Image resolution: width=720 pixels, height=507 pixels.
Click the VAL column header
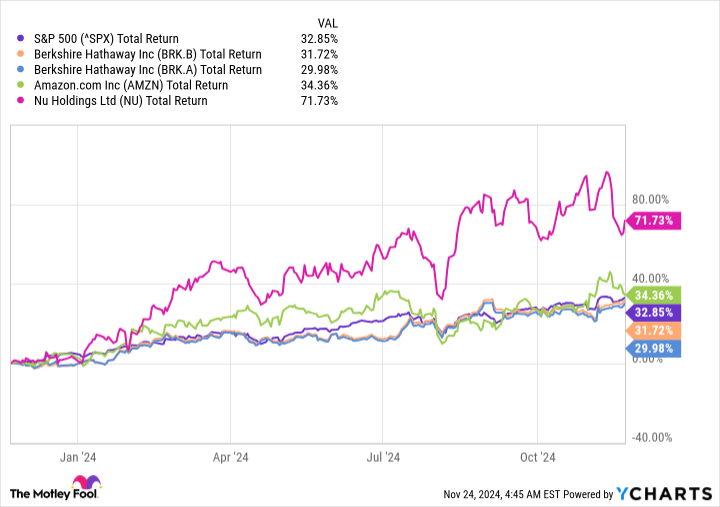click(327, 23)
